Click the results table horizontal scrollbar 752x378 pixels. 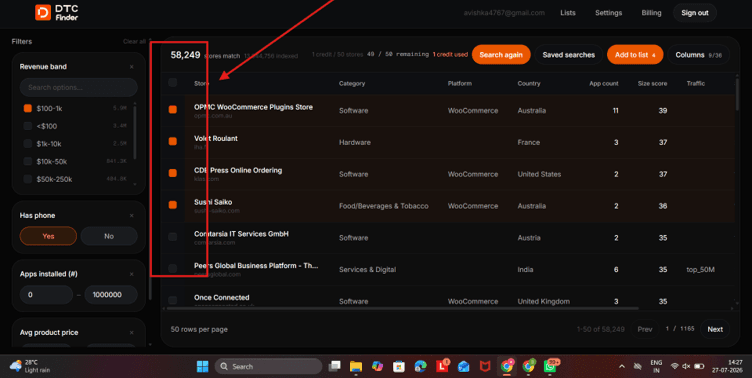point(403,308)
